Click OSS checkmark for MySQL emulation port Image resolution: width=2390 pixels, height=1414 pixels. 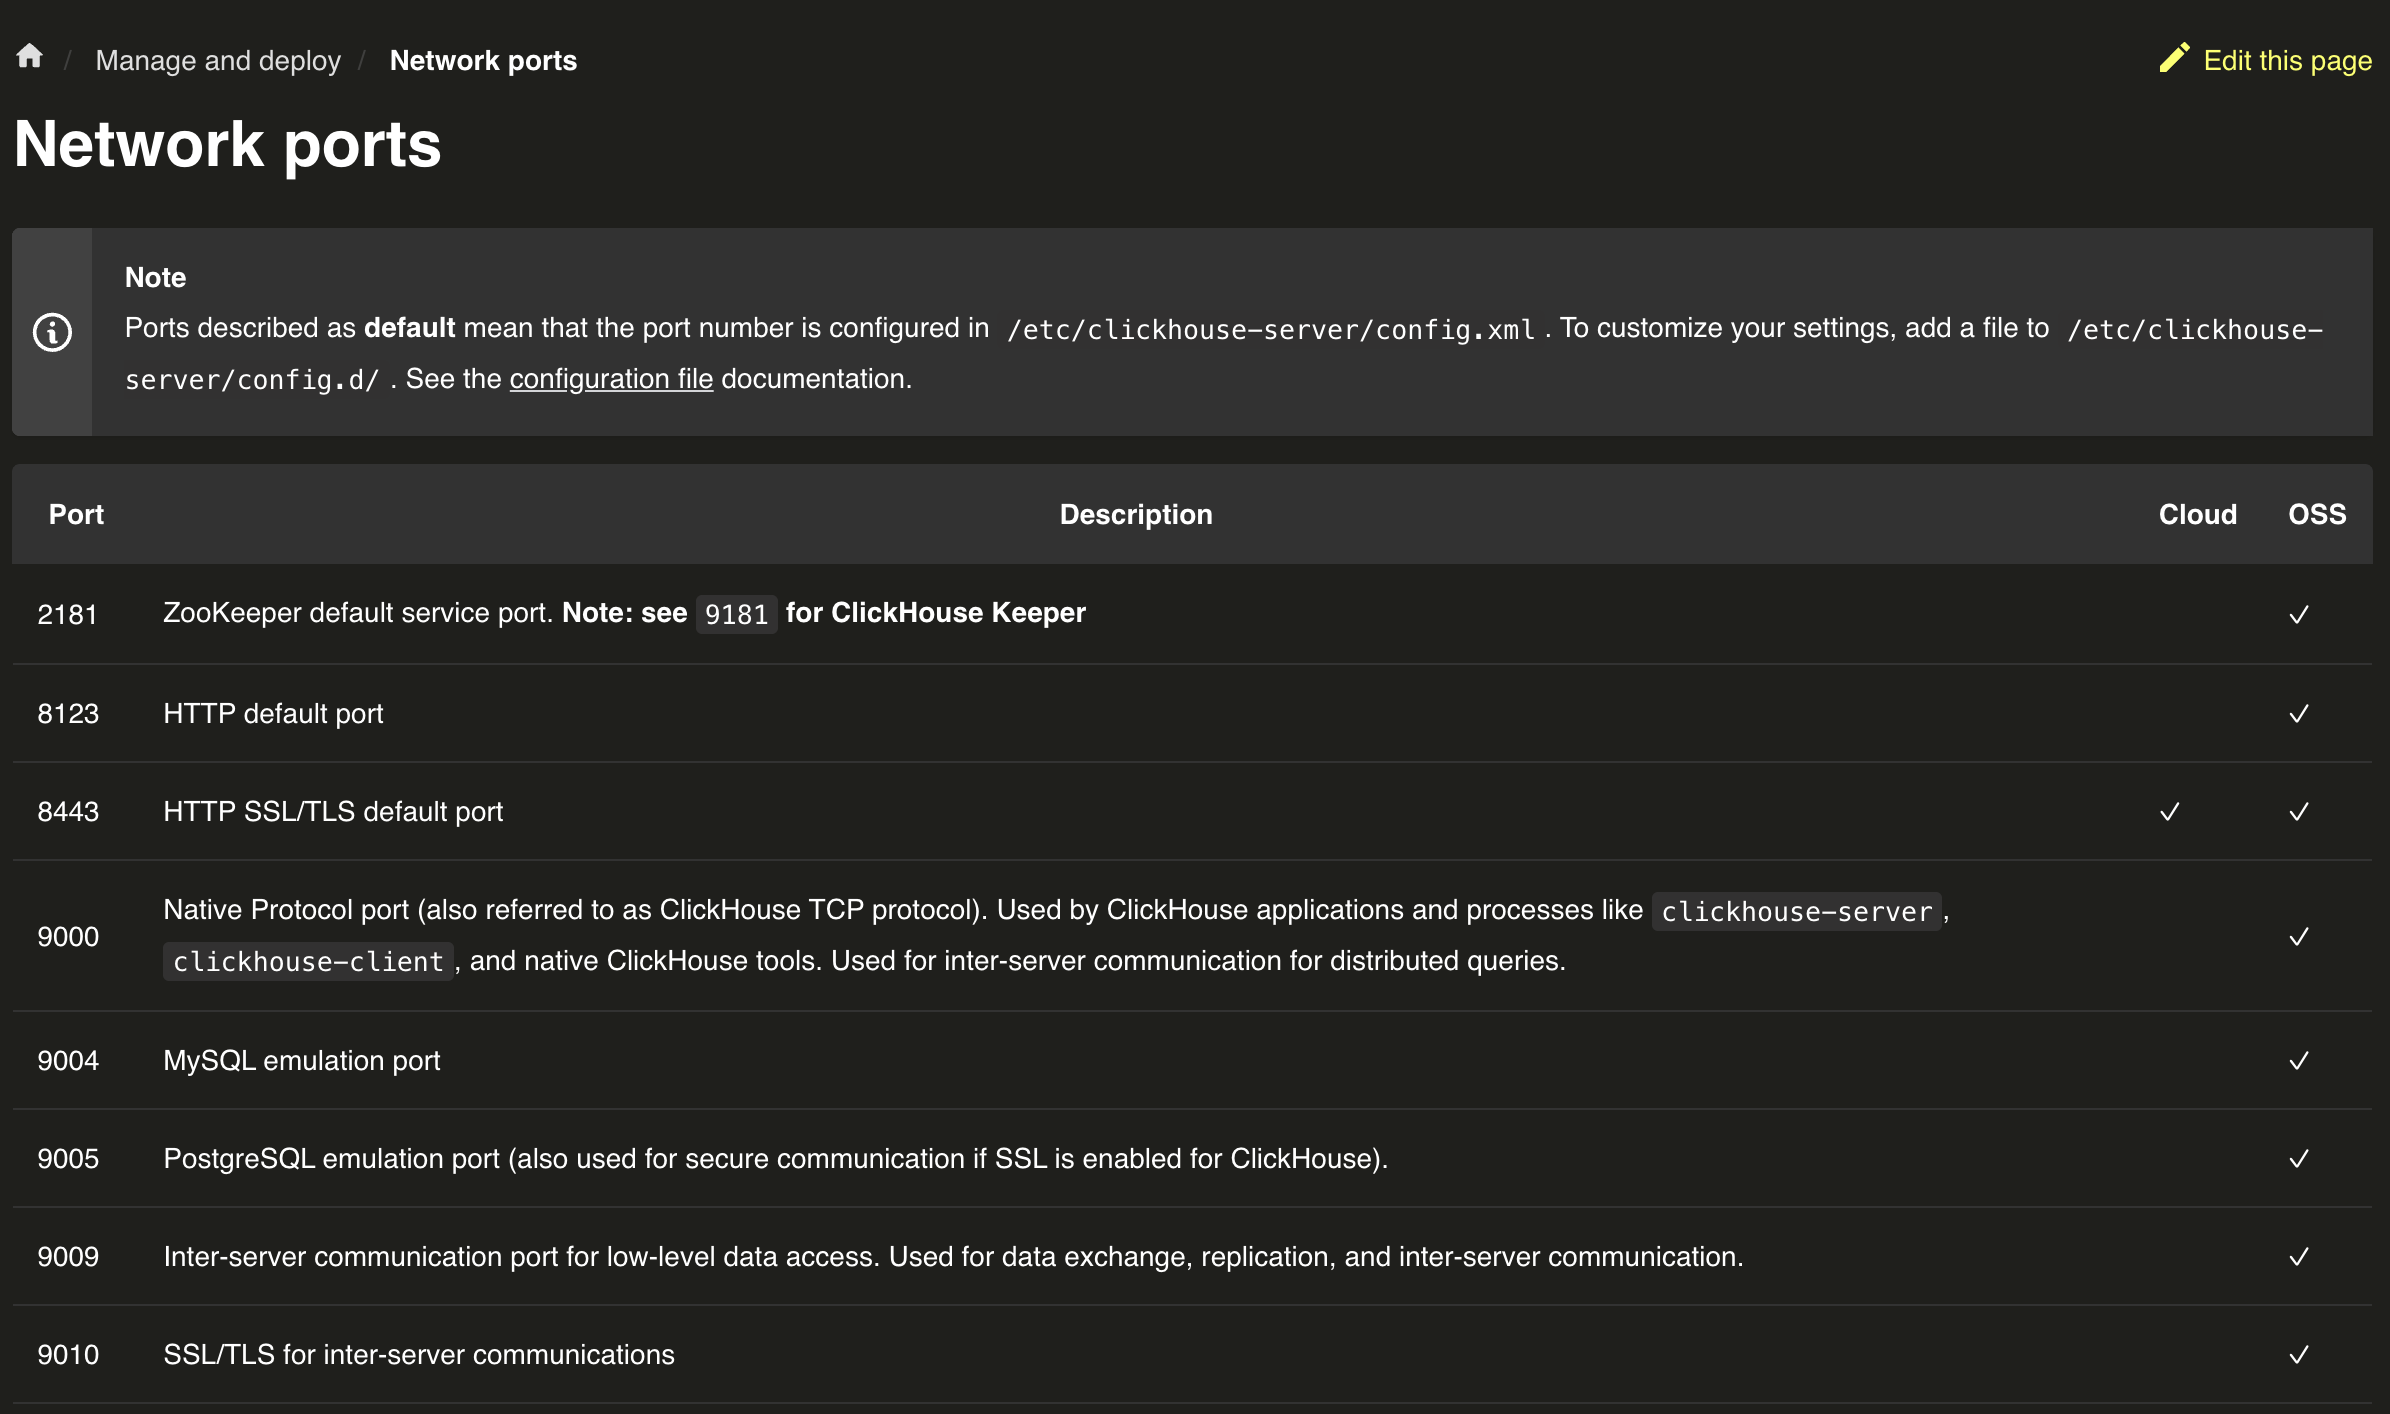coord(2298,1061)
